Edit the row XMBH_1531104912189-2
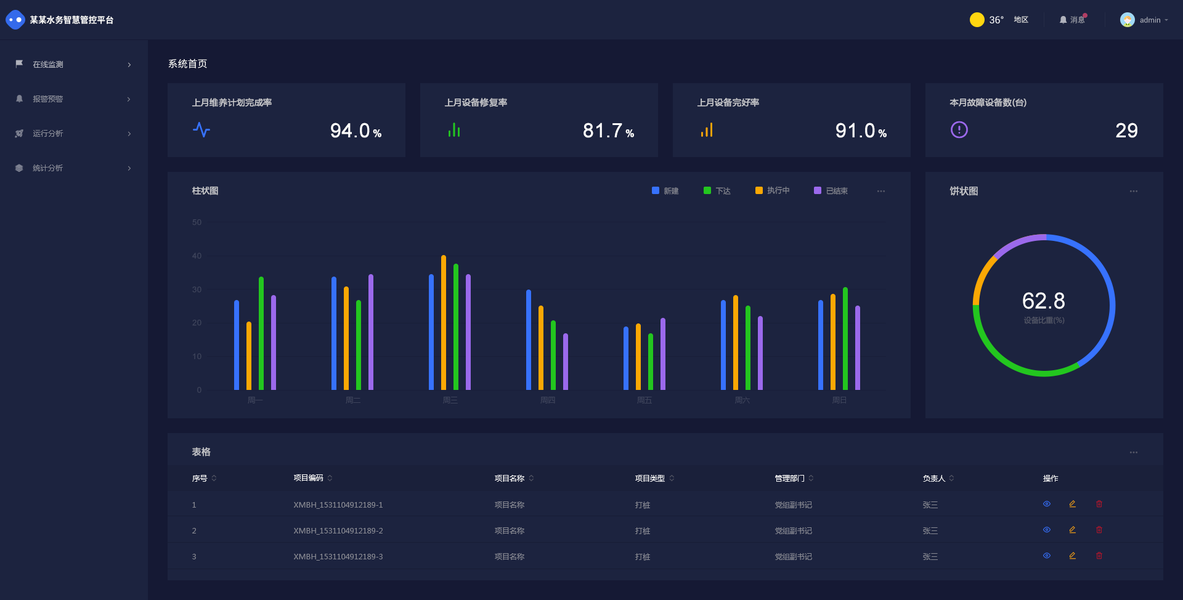The image size is (1183, 600). pyautogui.click(x=1072, y=530)
